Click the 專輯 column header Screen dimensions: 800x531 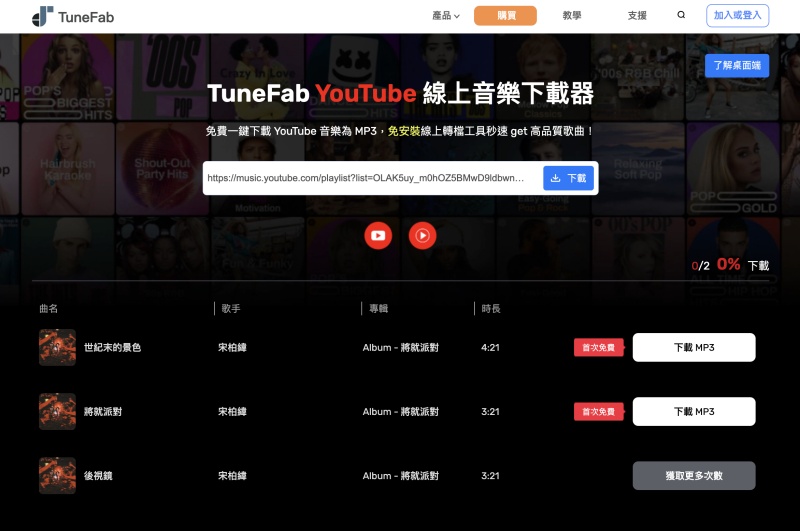(x=379, y=309)
